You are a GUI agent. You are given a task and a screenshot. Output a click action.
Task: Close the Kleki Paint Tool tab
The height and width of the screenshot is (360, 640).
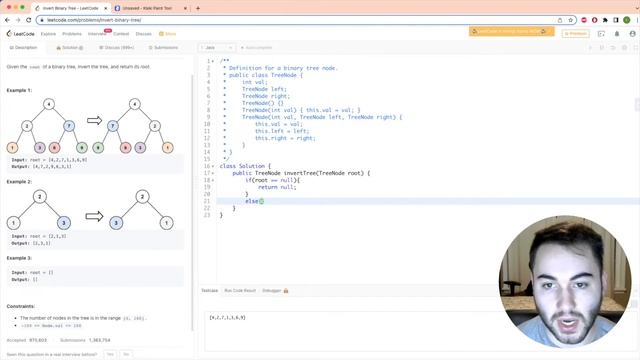click(x=185, y=8)
